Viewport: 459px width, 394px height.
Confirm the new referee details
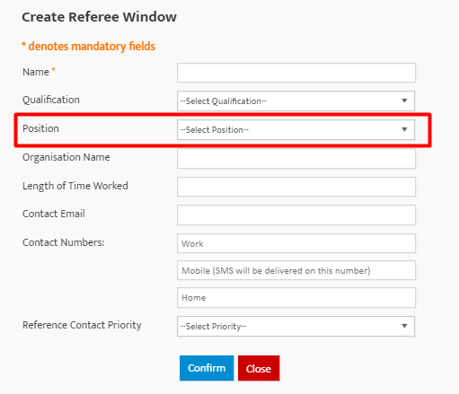click(x=207, y=368)
